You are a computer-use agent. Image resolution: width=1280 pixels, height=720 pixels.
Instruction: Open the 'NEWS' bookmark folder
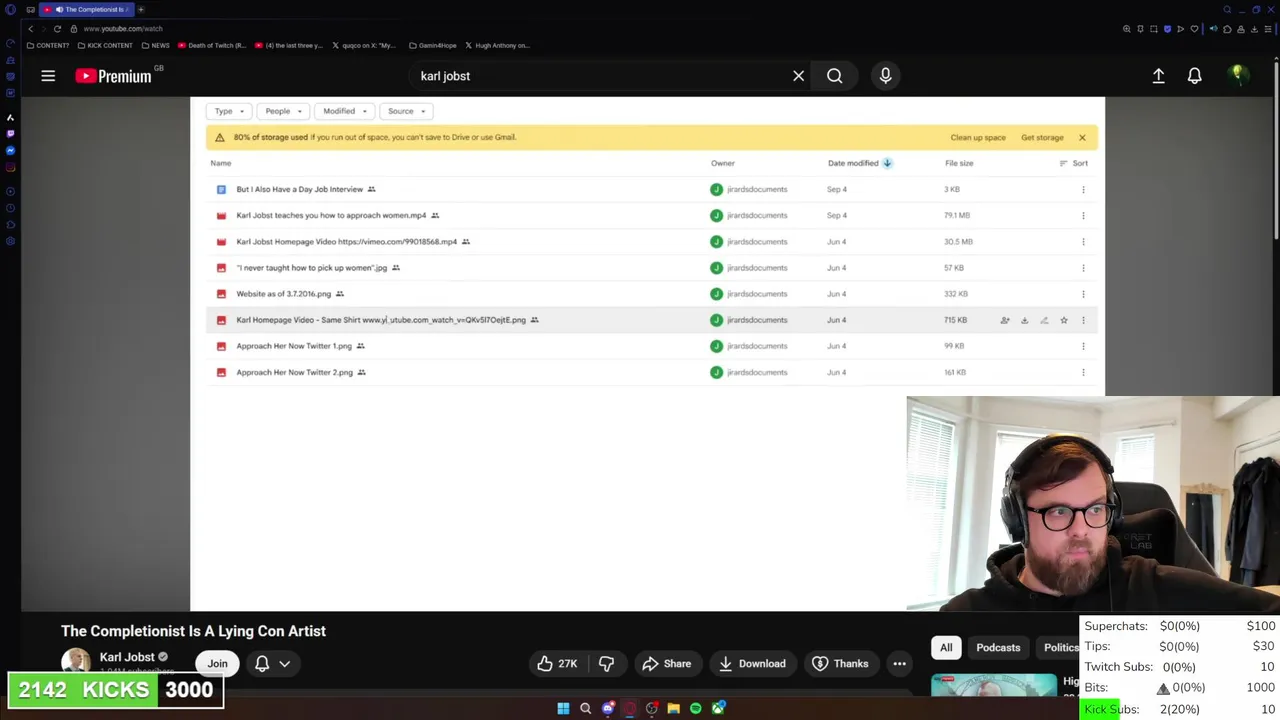coord(155,45)
